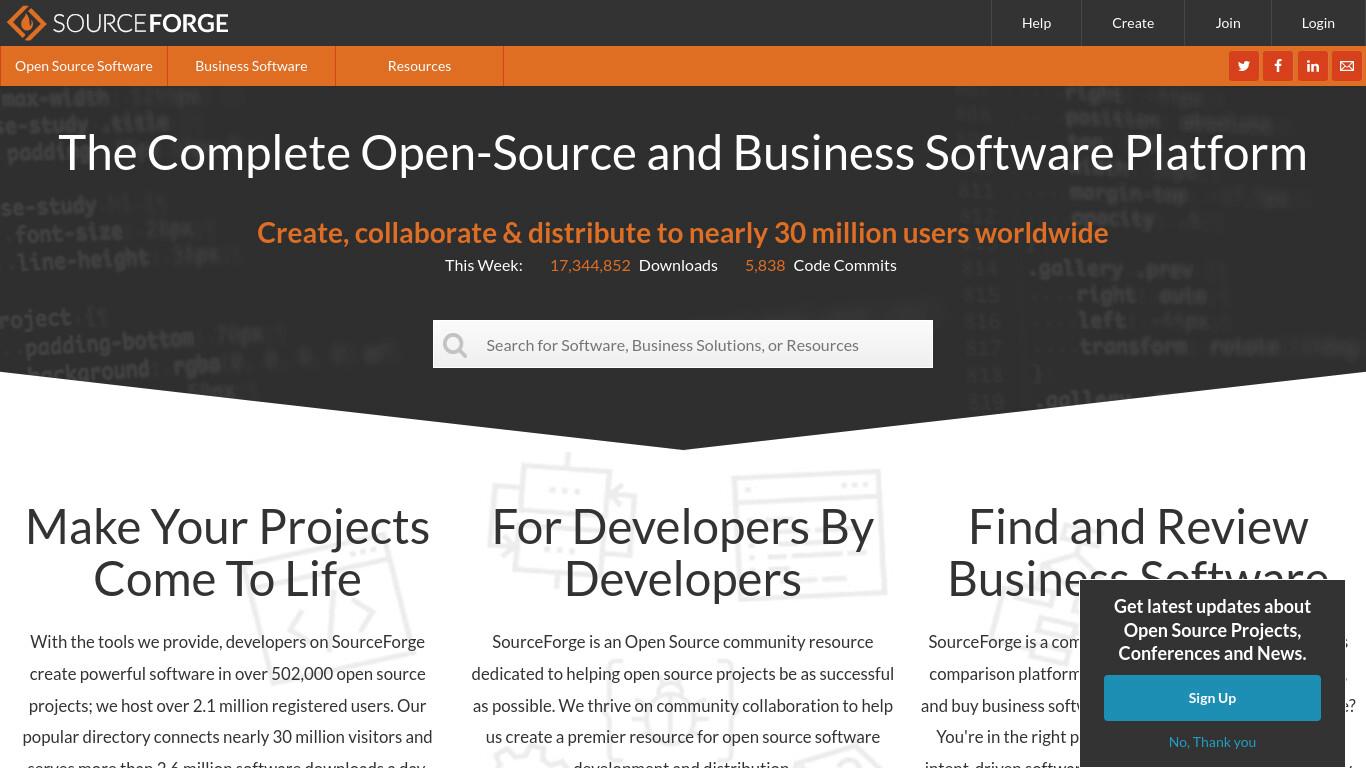Go to the Join page

pos(1228,23)
